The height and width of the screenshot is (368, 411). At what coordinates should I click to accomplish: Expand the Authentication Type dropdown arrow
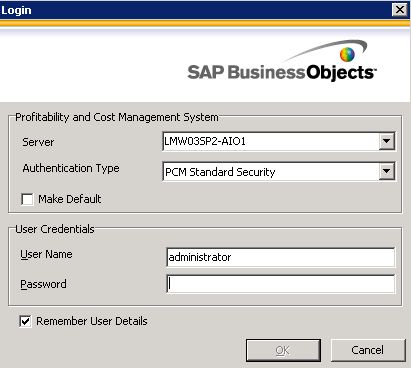pyautogui.click(x=387, y=171)
